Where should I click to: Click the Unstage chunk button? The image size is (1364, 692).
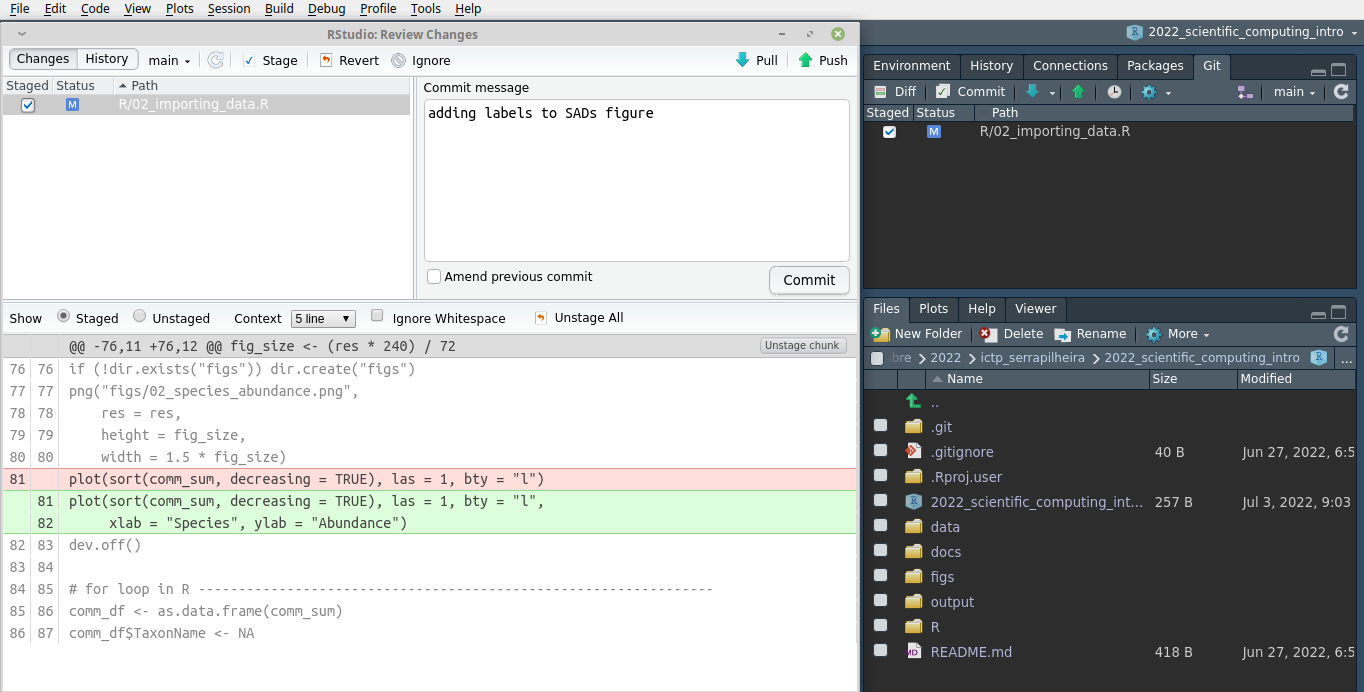coord(802,346)
